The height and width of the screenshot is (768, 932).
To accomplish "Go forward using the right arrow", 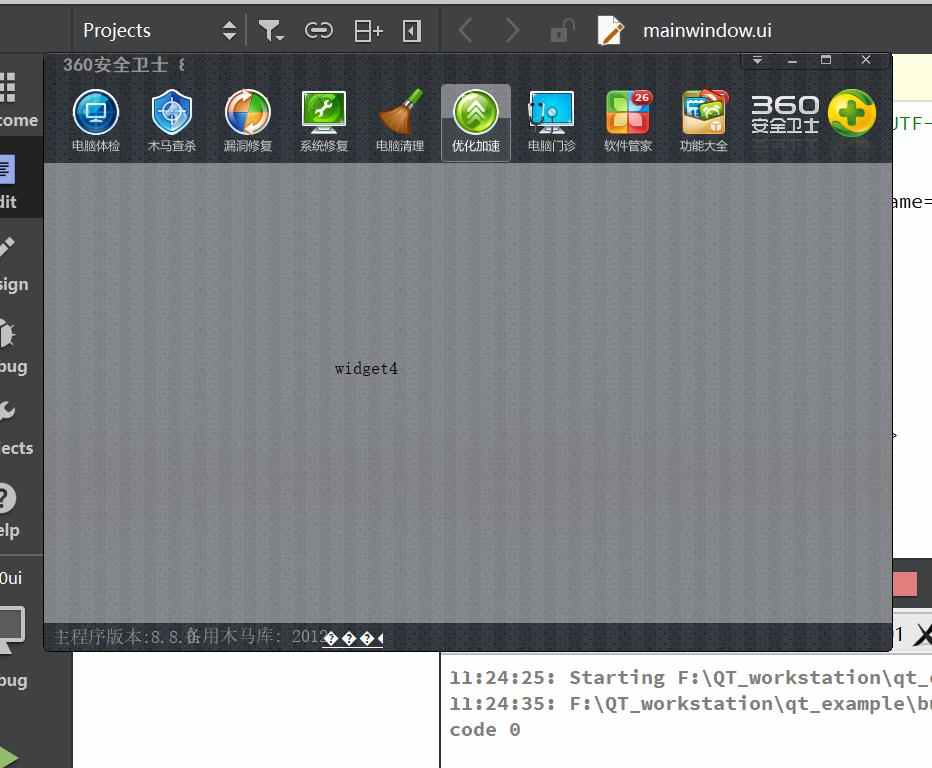I will pyautogui.click(x=512, y=30).
